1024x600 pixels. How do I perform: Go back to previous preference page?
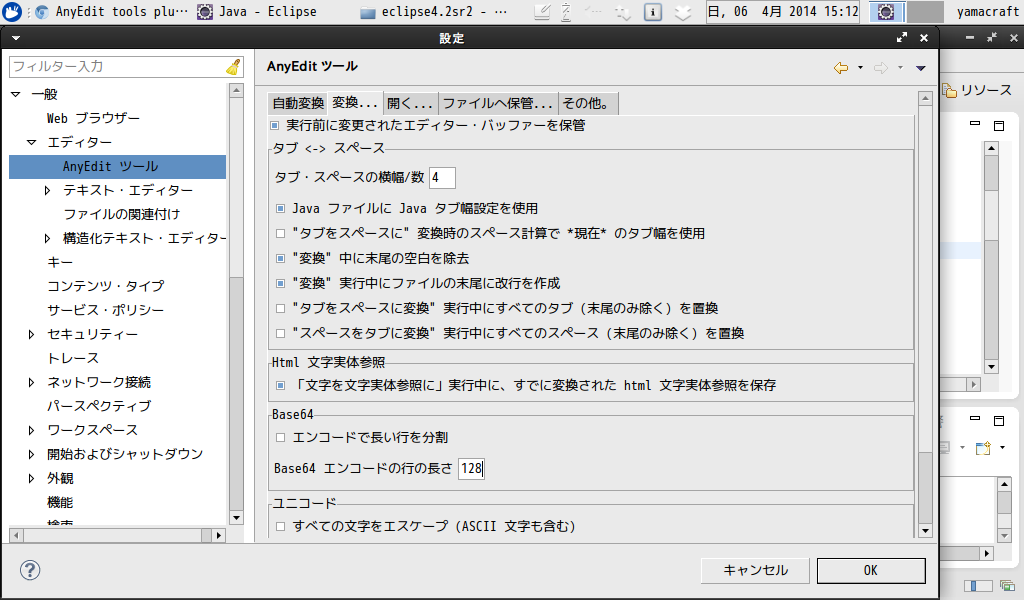(840, 67)
